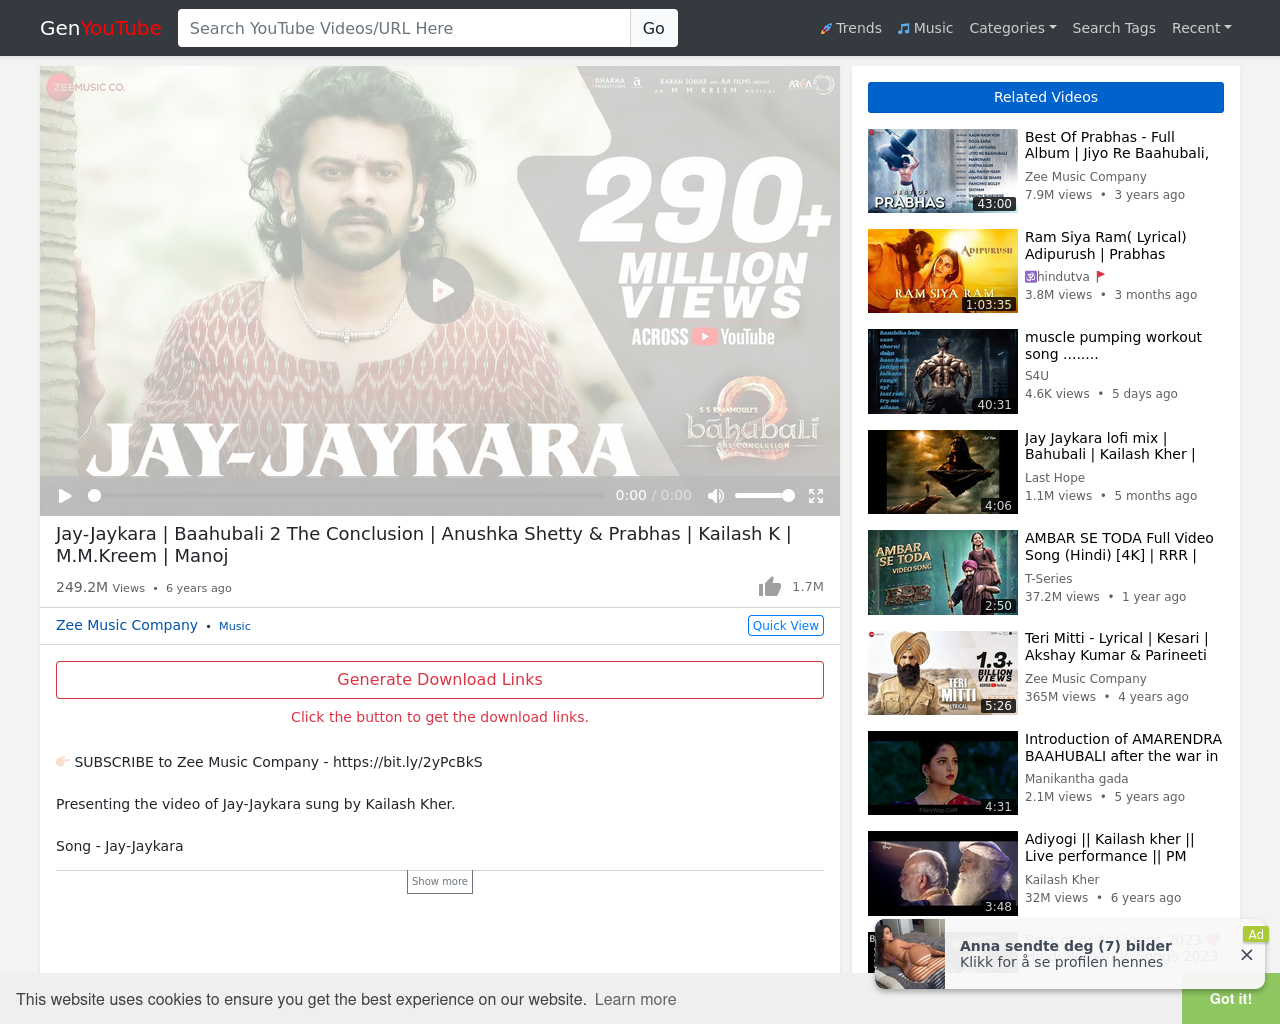Click the red flag icon beside hindutva
This screenshot has width=1280, height=1024.
pos(1101,277)
